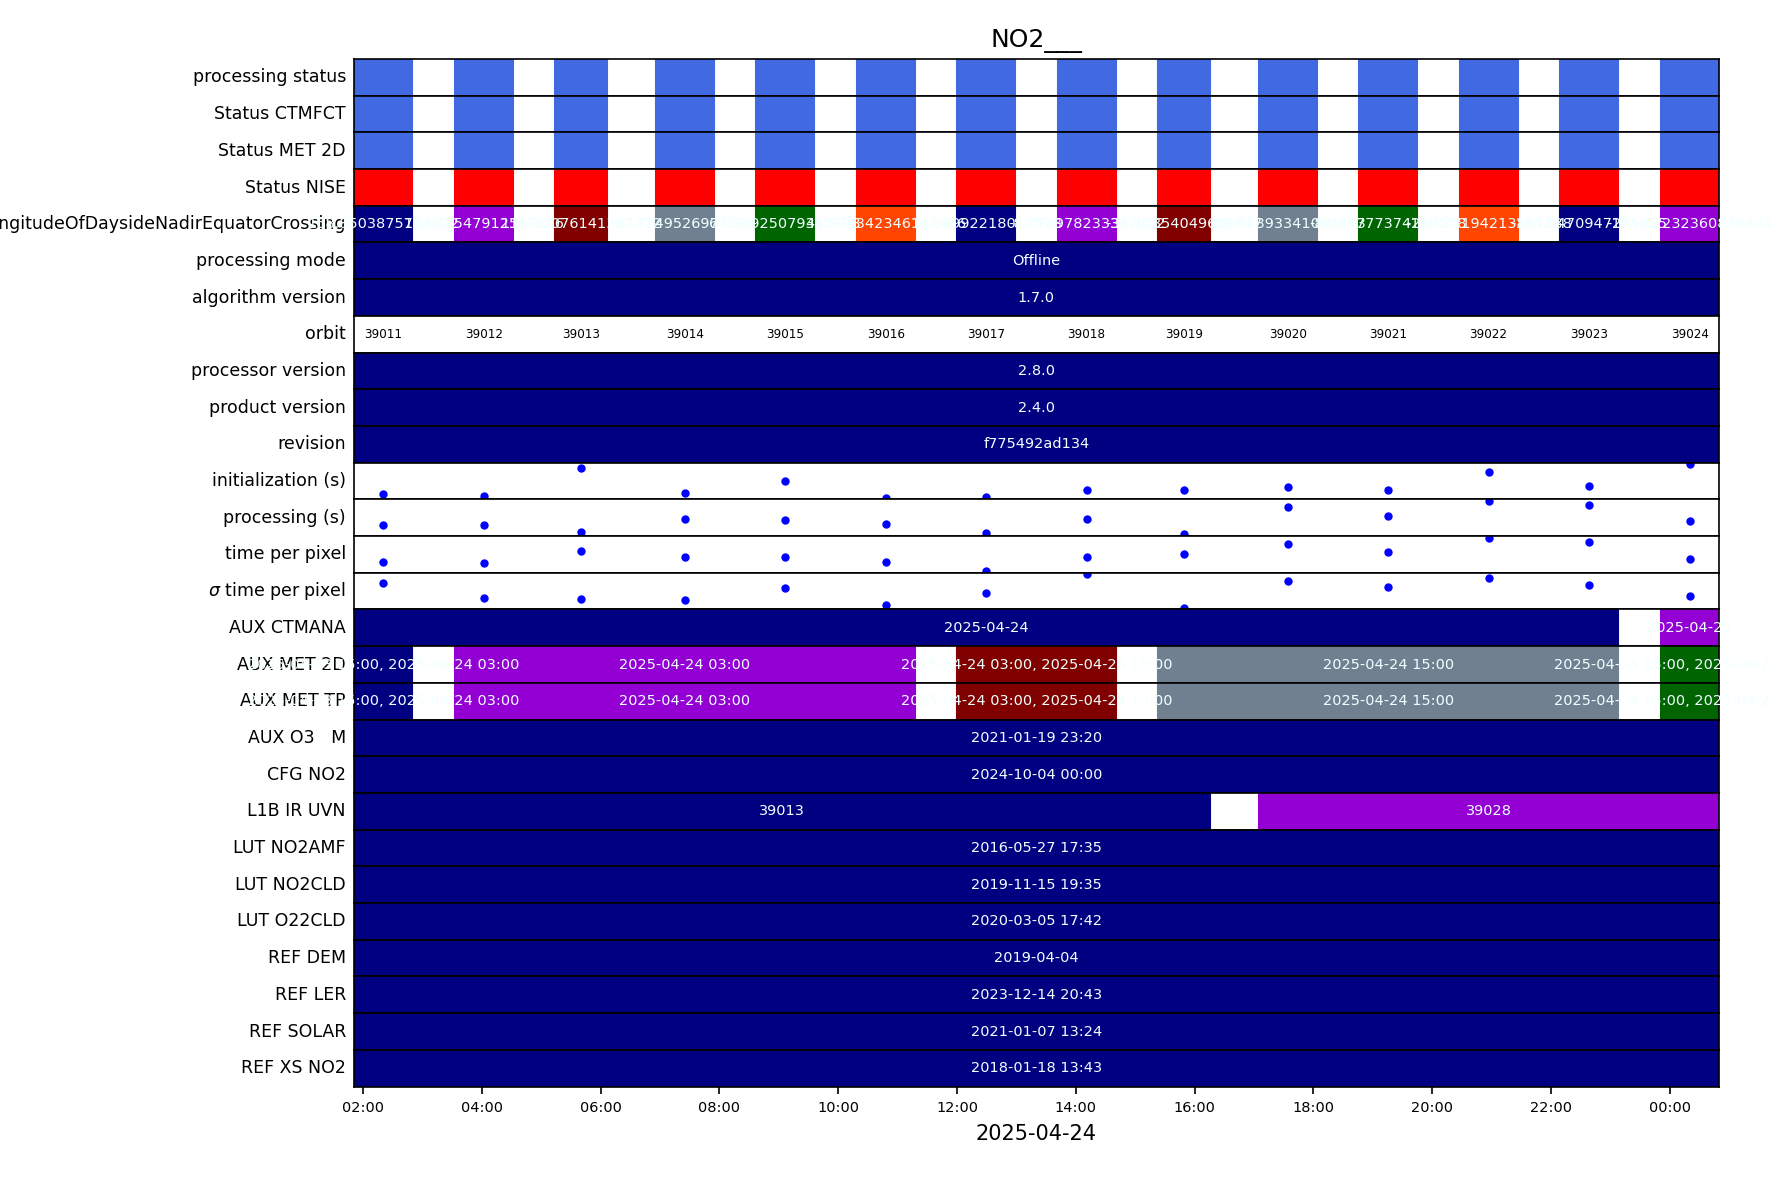Click the initialization data point above orbit 39013

tap(581, 469)
